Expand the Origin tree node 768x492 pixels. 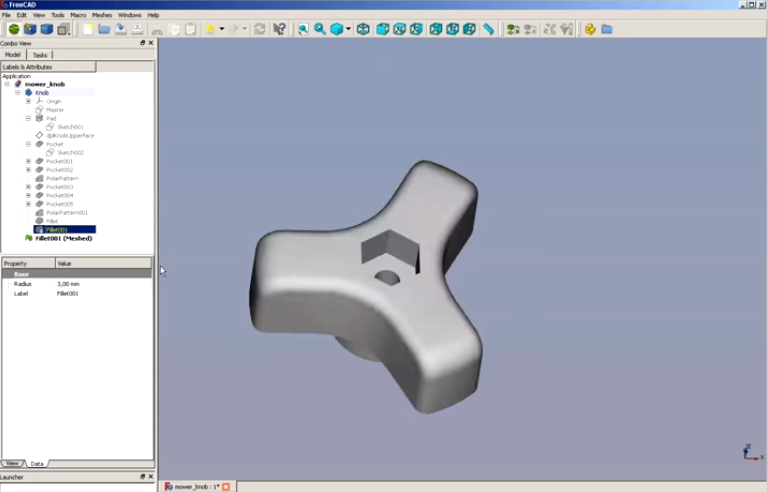click(x=28, y=101)
